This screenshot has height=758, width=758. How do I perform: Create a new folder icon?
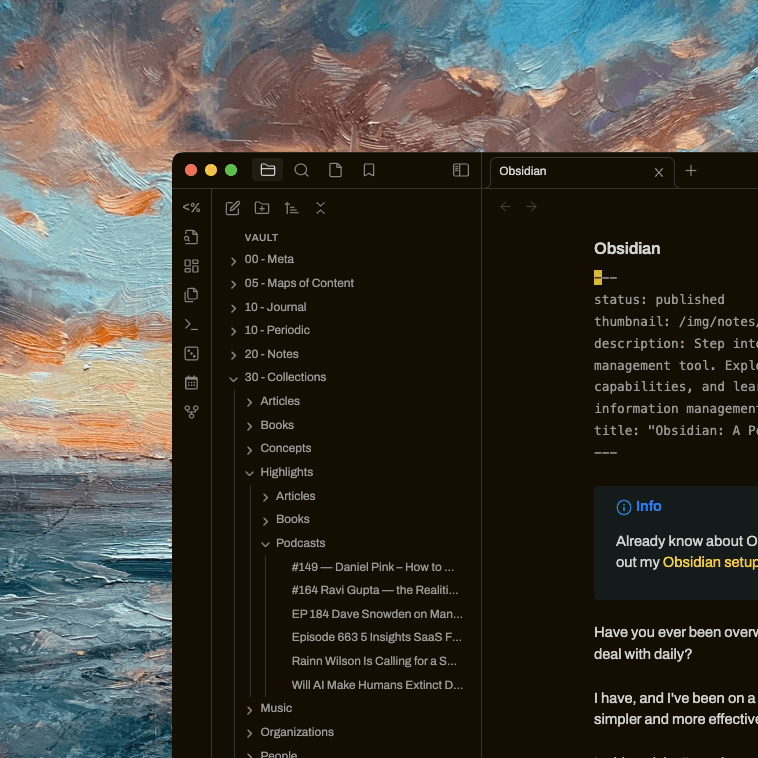point(262,208)
